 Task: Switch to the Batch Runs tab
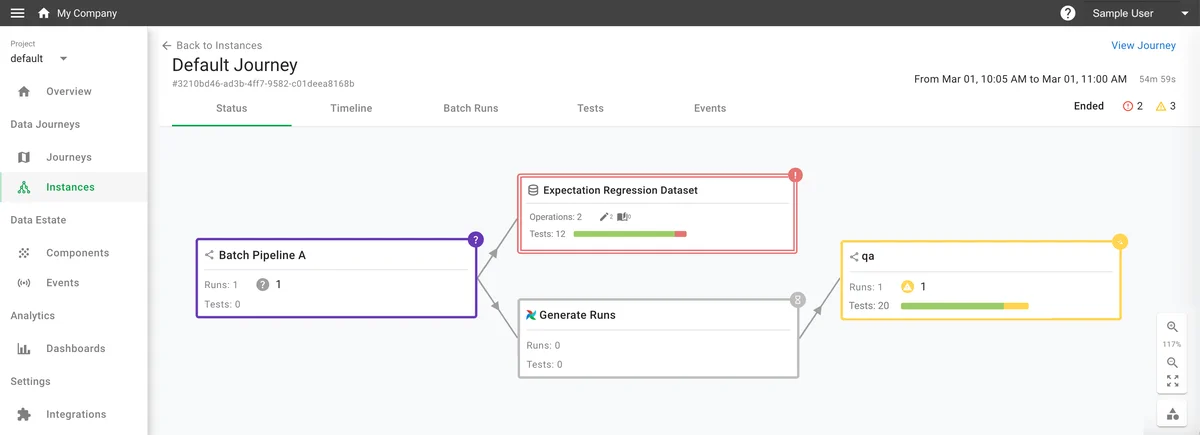[470, 108]
